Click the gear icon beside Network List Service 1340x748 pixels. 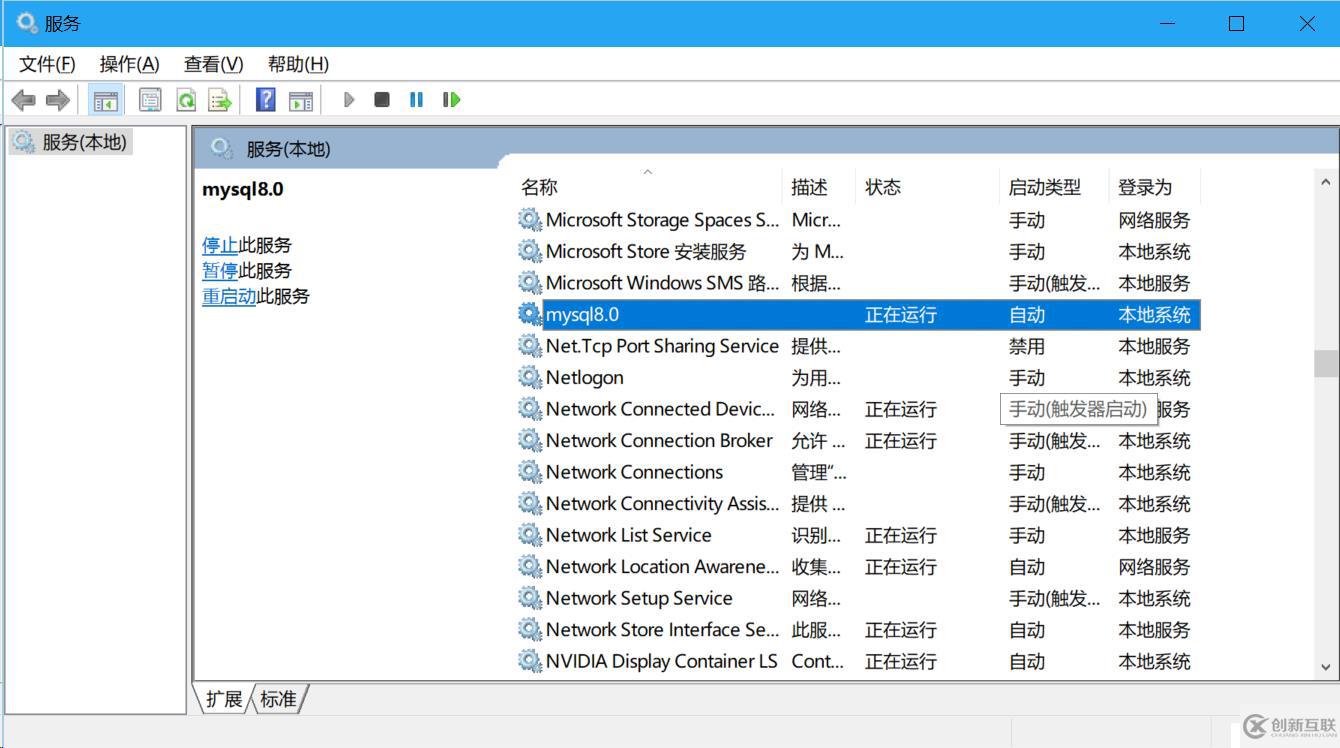click(x=530, y=535)
